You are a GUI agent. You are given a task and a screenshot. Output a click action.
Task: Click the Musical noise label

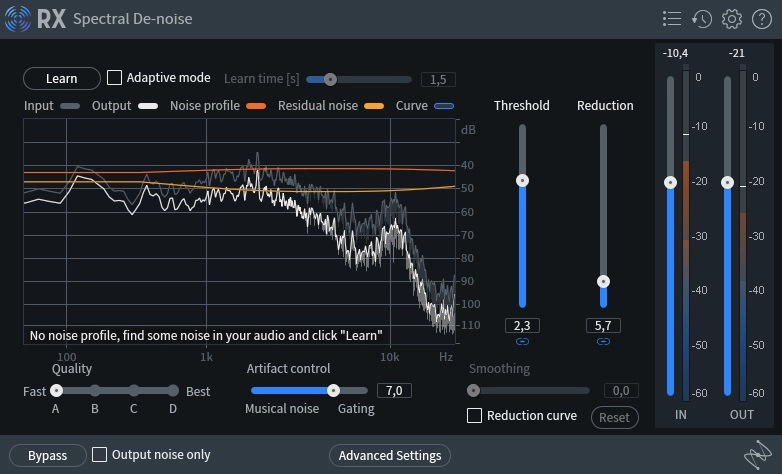click(282, 409)
